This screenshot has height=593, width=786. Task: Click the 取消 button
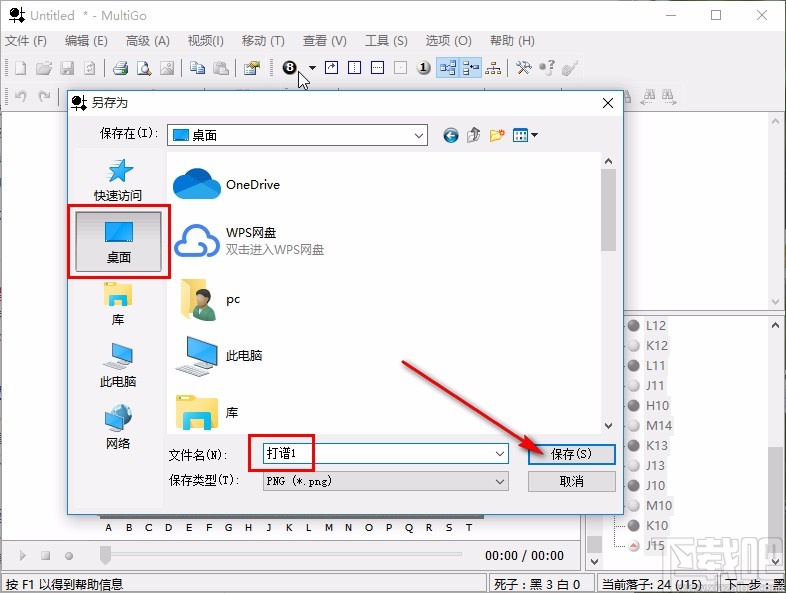coord(571,481)
